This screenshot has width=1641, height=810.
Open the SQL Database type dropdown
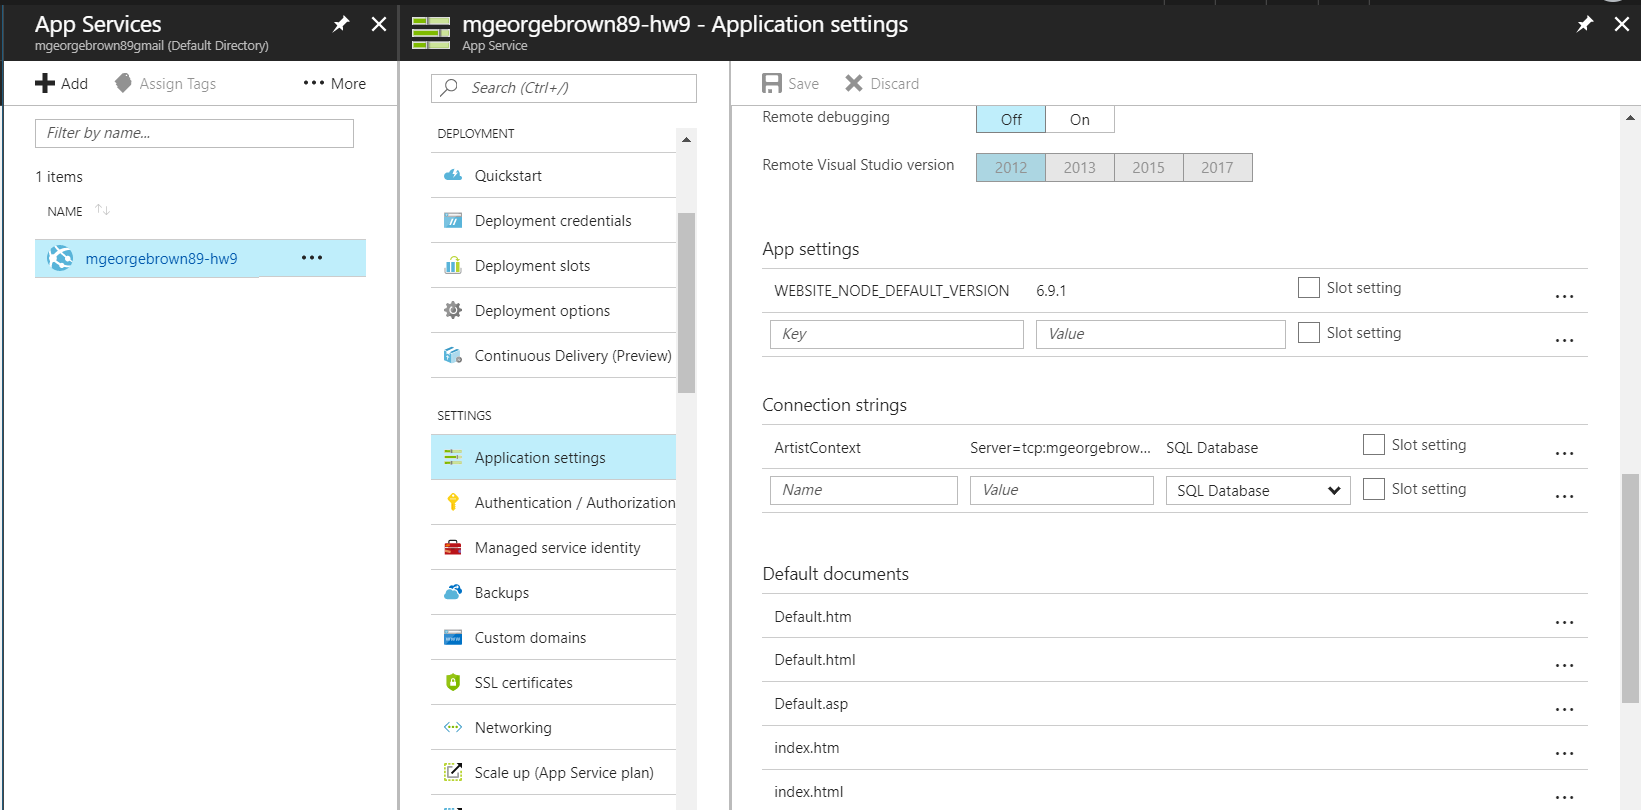click(x=1258, y=490)
